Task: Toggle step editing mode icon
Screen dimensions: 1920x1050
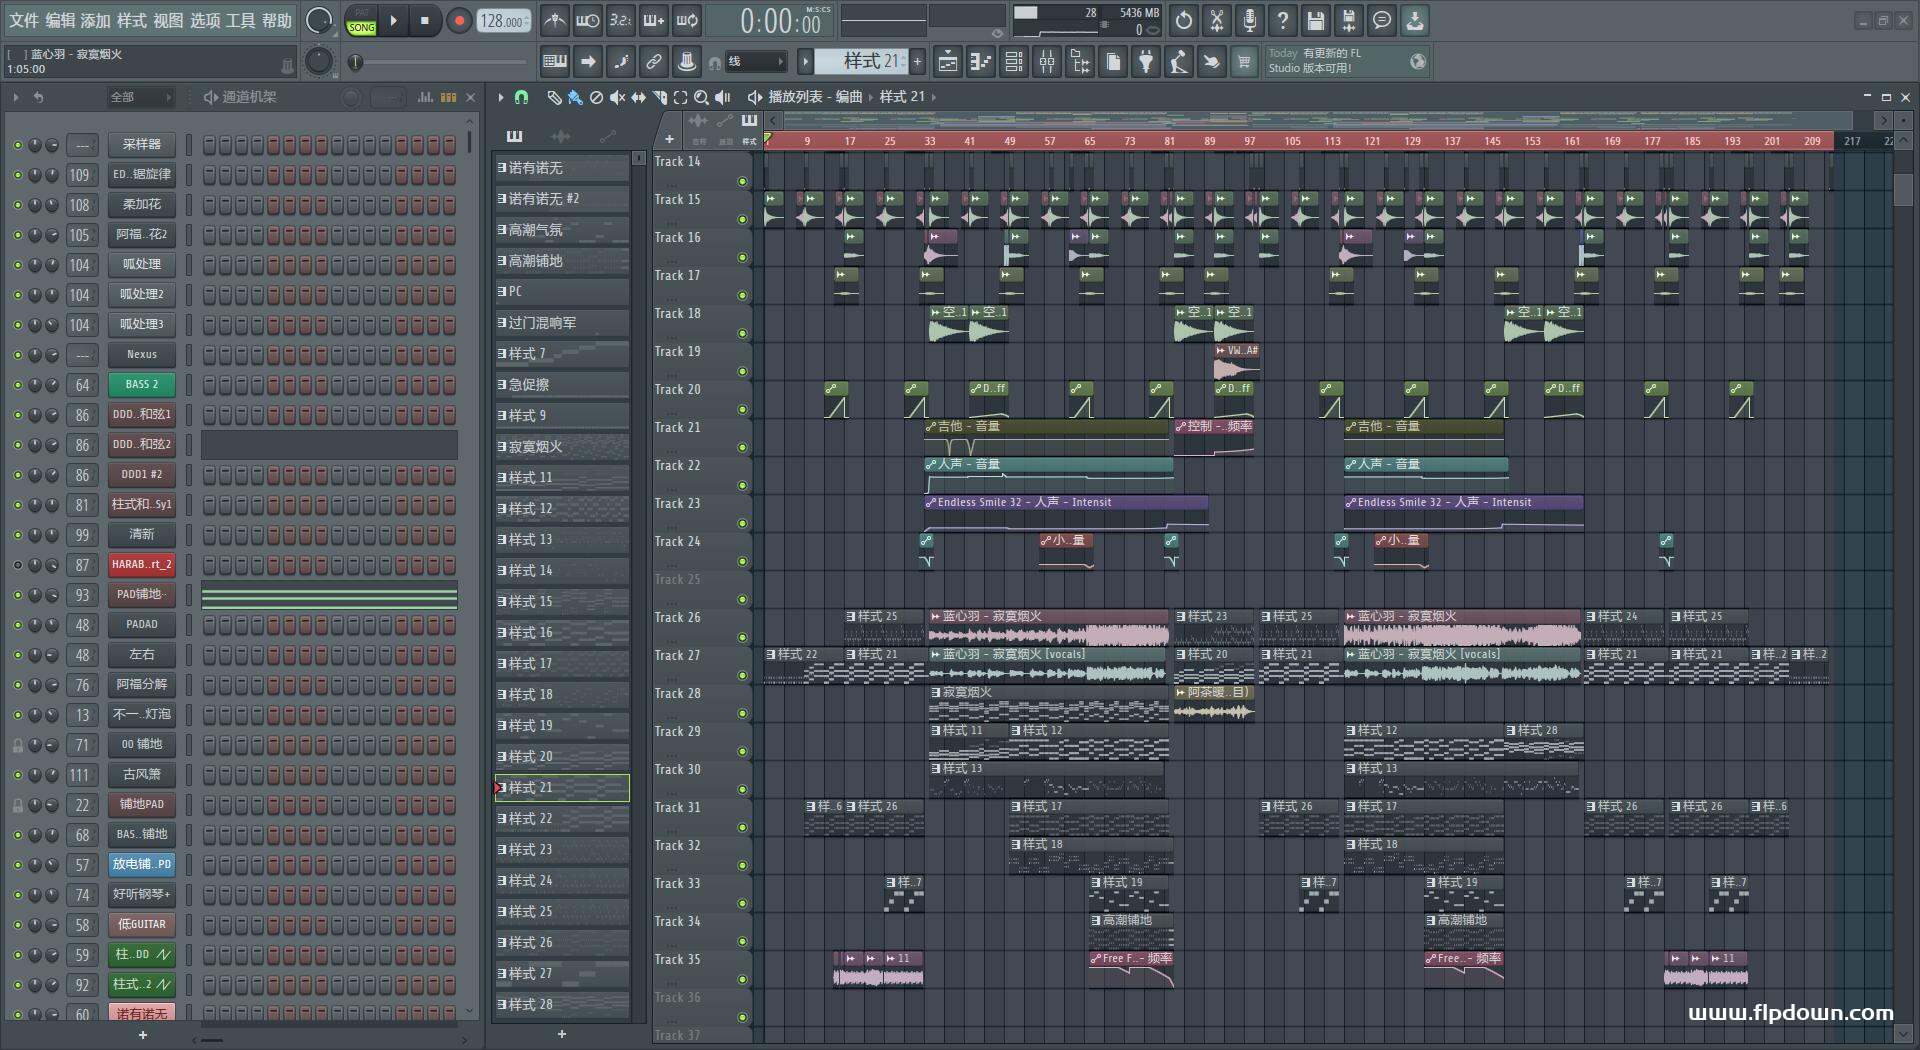Action: pos(621,62)
